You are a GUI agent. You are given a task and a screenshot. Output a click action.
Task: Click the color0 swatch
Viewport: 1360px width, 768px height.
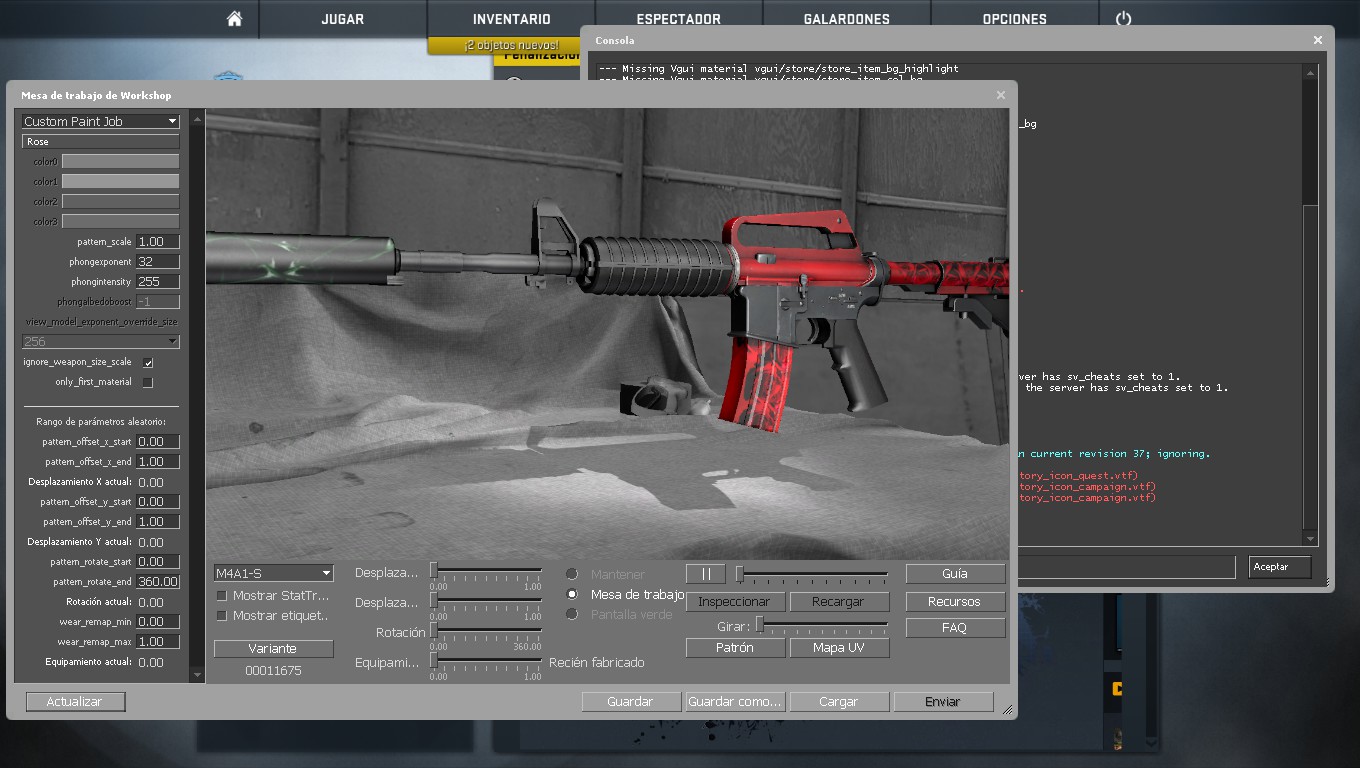click(121, 161)
